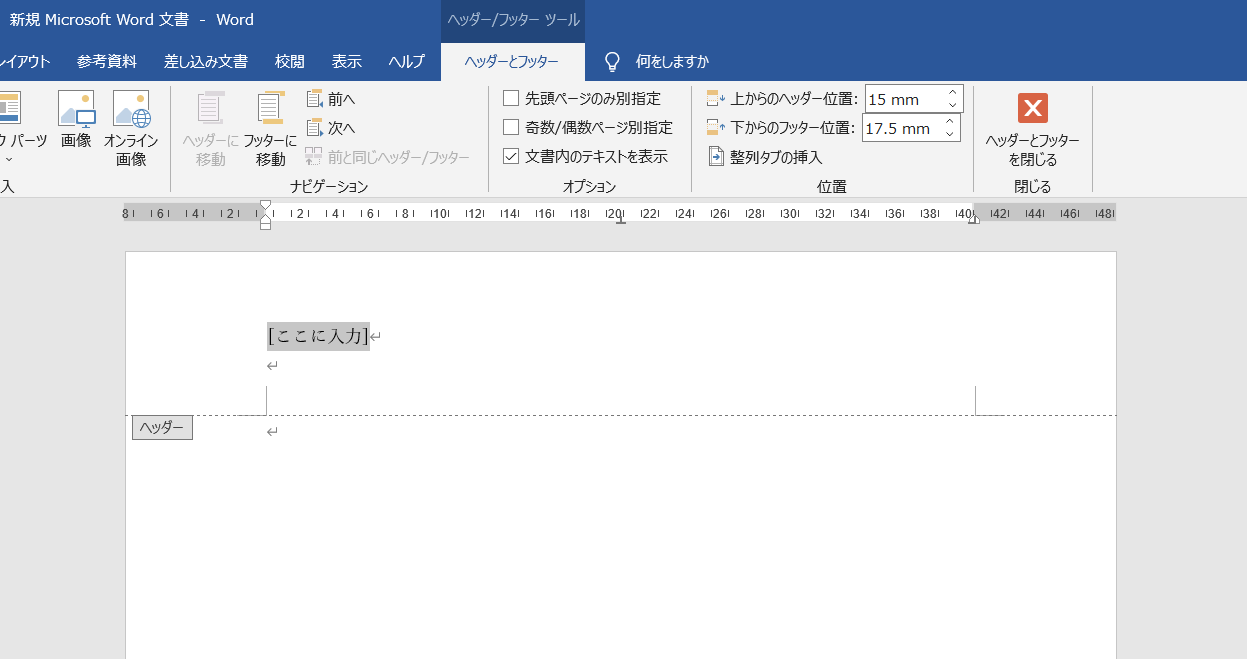Switch to the 校閲 ribbon tab
This screenshot has height=659, width=1247.
(x=289, y=61)
